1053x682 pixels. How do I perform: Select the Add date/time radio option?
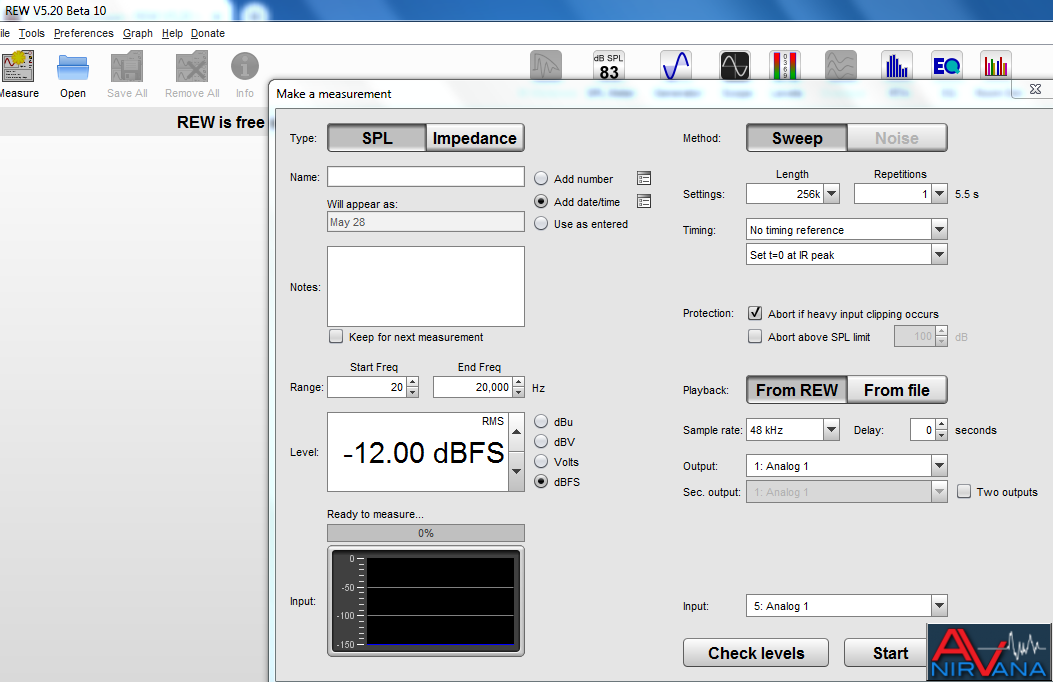(x=541, y=201)
